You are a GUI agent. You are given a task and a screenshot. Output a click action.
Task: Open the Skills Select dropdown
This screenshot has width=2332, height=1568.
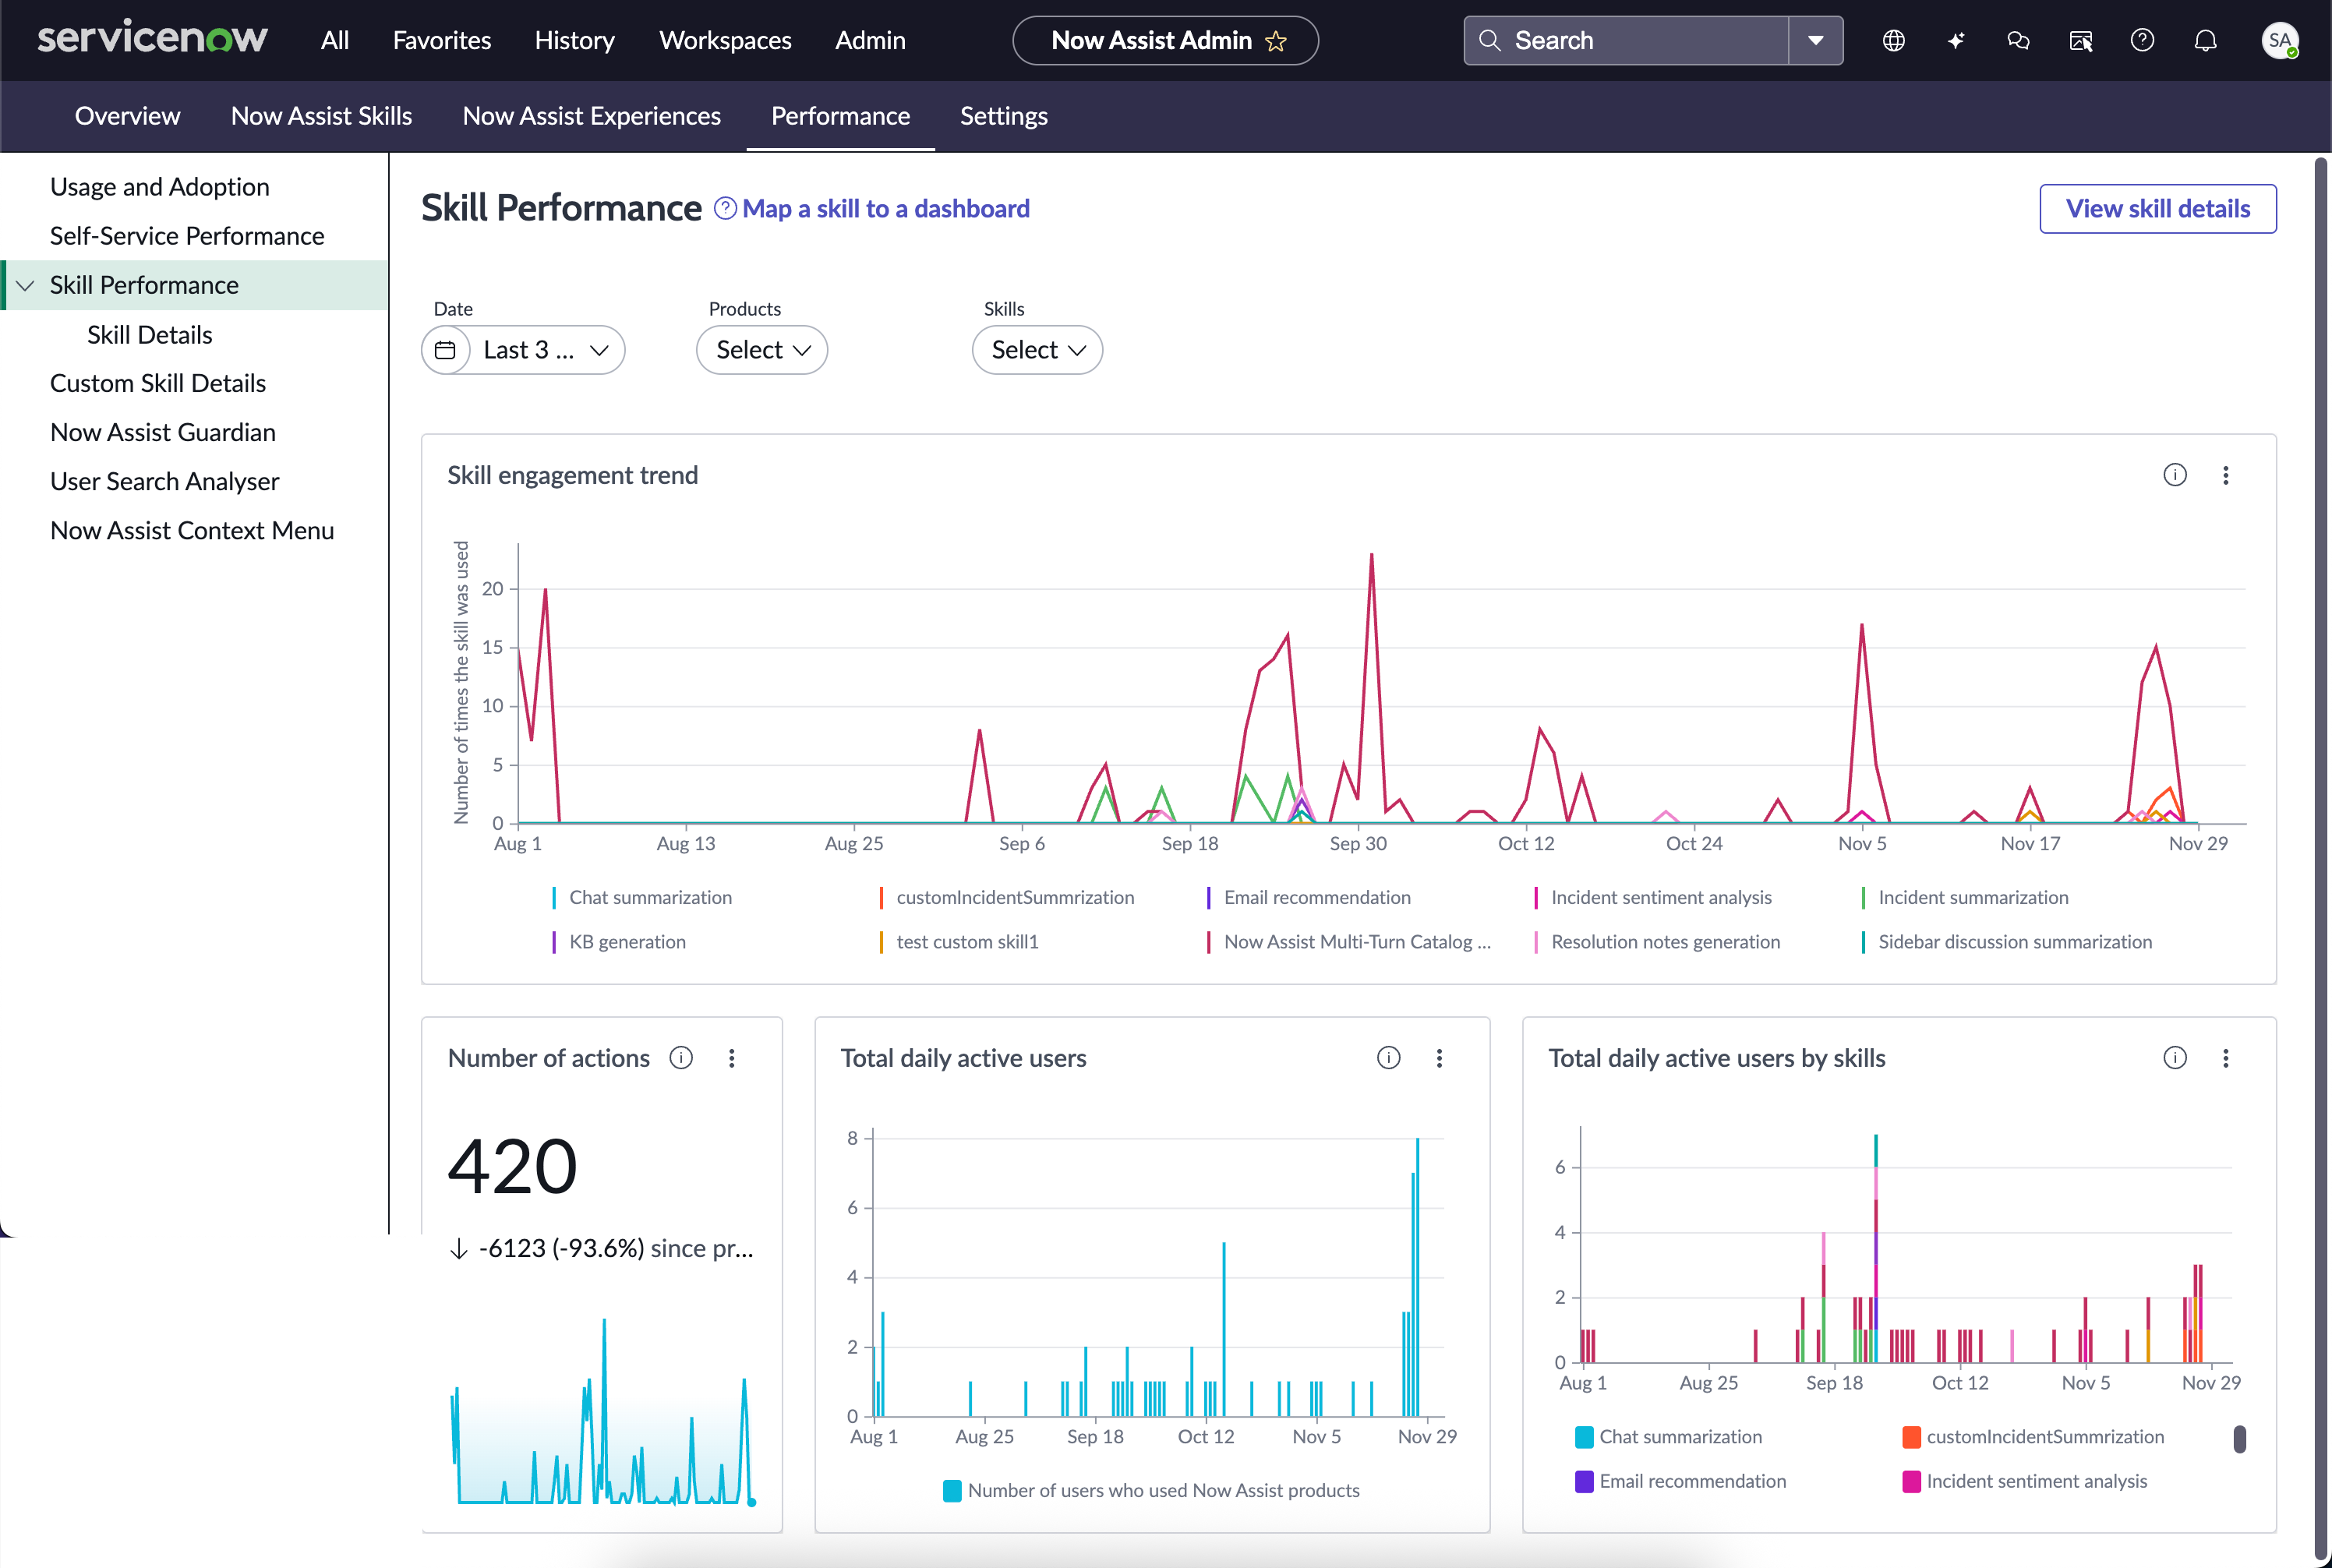(1037, 350)
